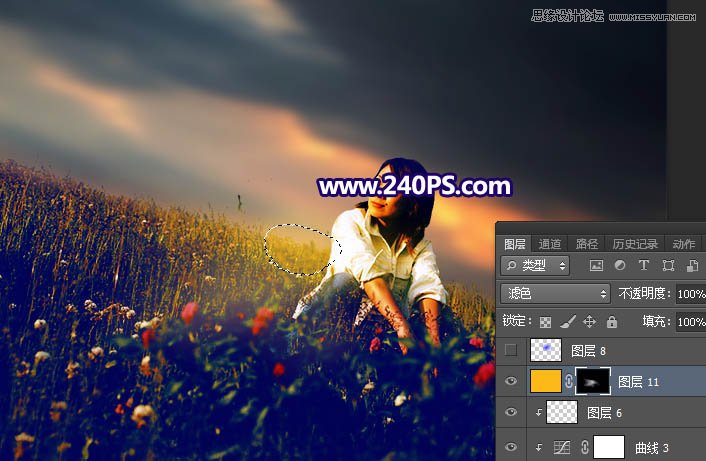Select white mask thumbnail of 曲线 3
Screen dimensions: 706x461
point(609,447)
